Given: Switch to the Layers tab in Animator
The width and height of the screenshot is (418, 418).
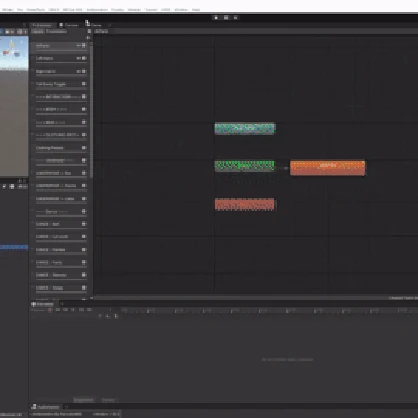Looking at the screenshot, I should pyautogui.click(x=38, y=31).
